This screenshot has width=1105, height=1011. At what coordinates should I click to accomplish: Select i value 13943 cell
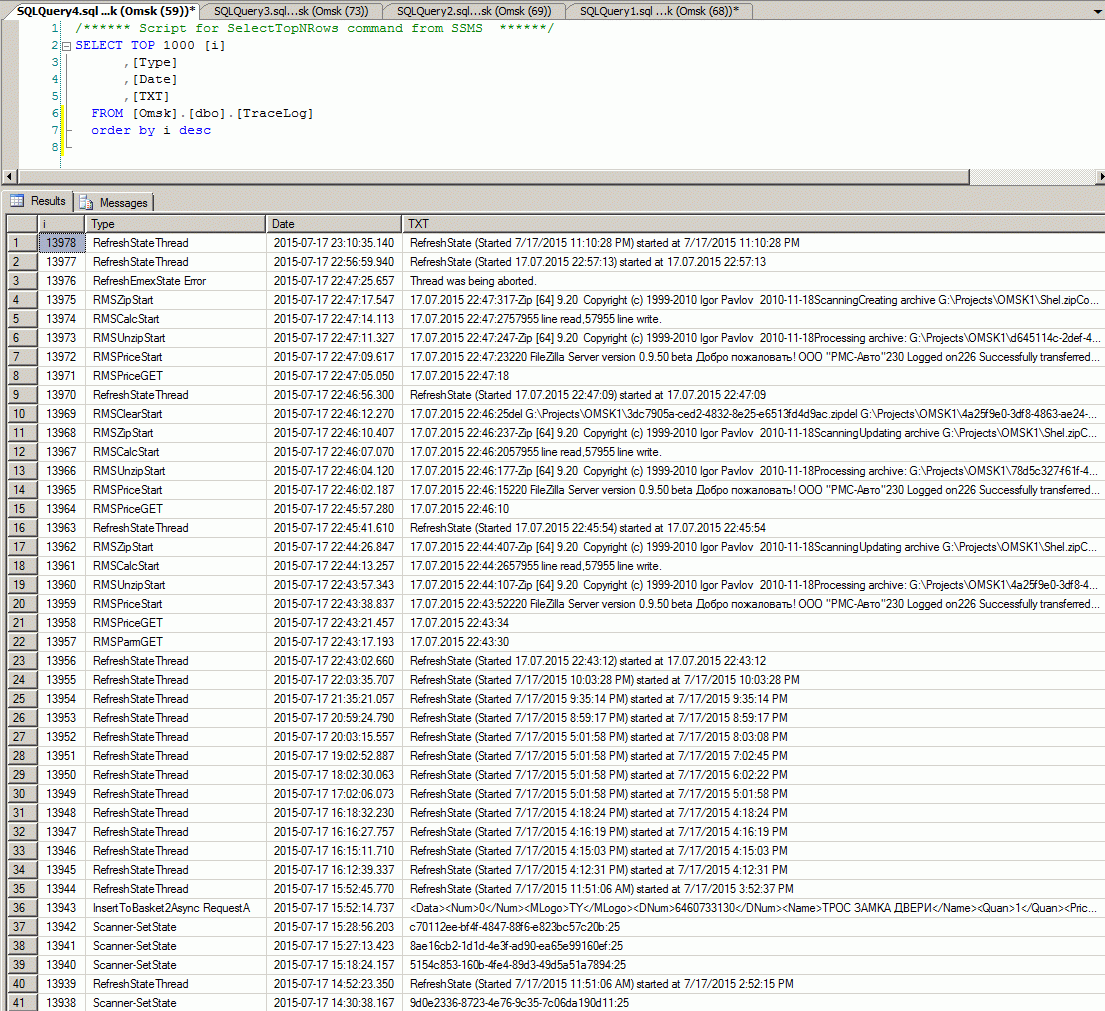click(x=61, y=909)
